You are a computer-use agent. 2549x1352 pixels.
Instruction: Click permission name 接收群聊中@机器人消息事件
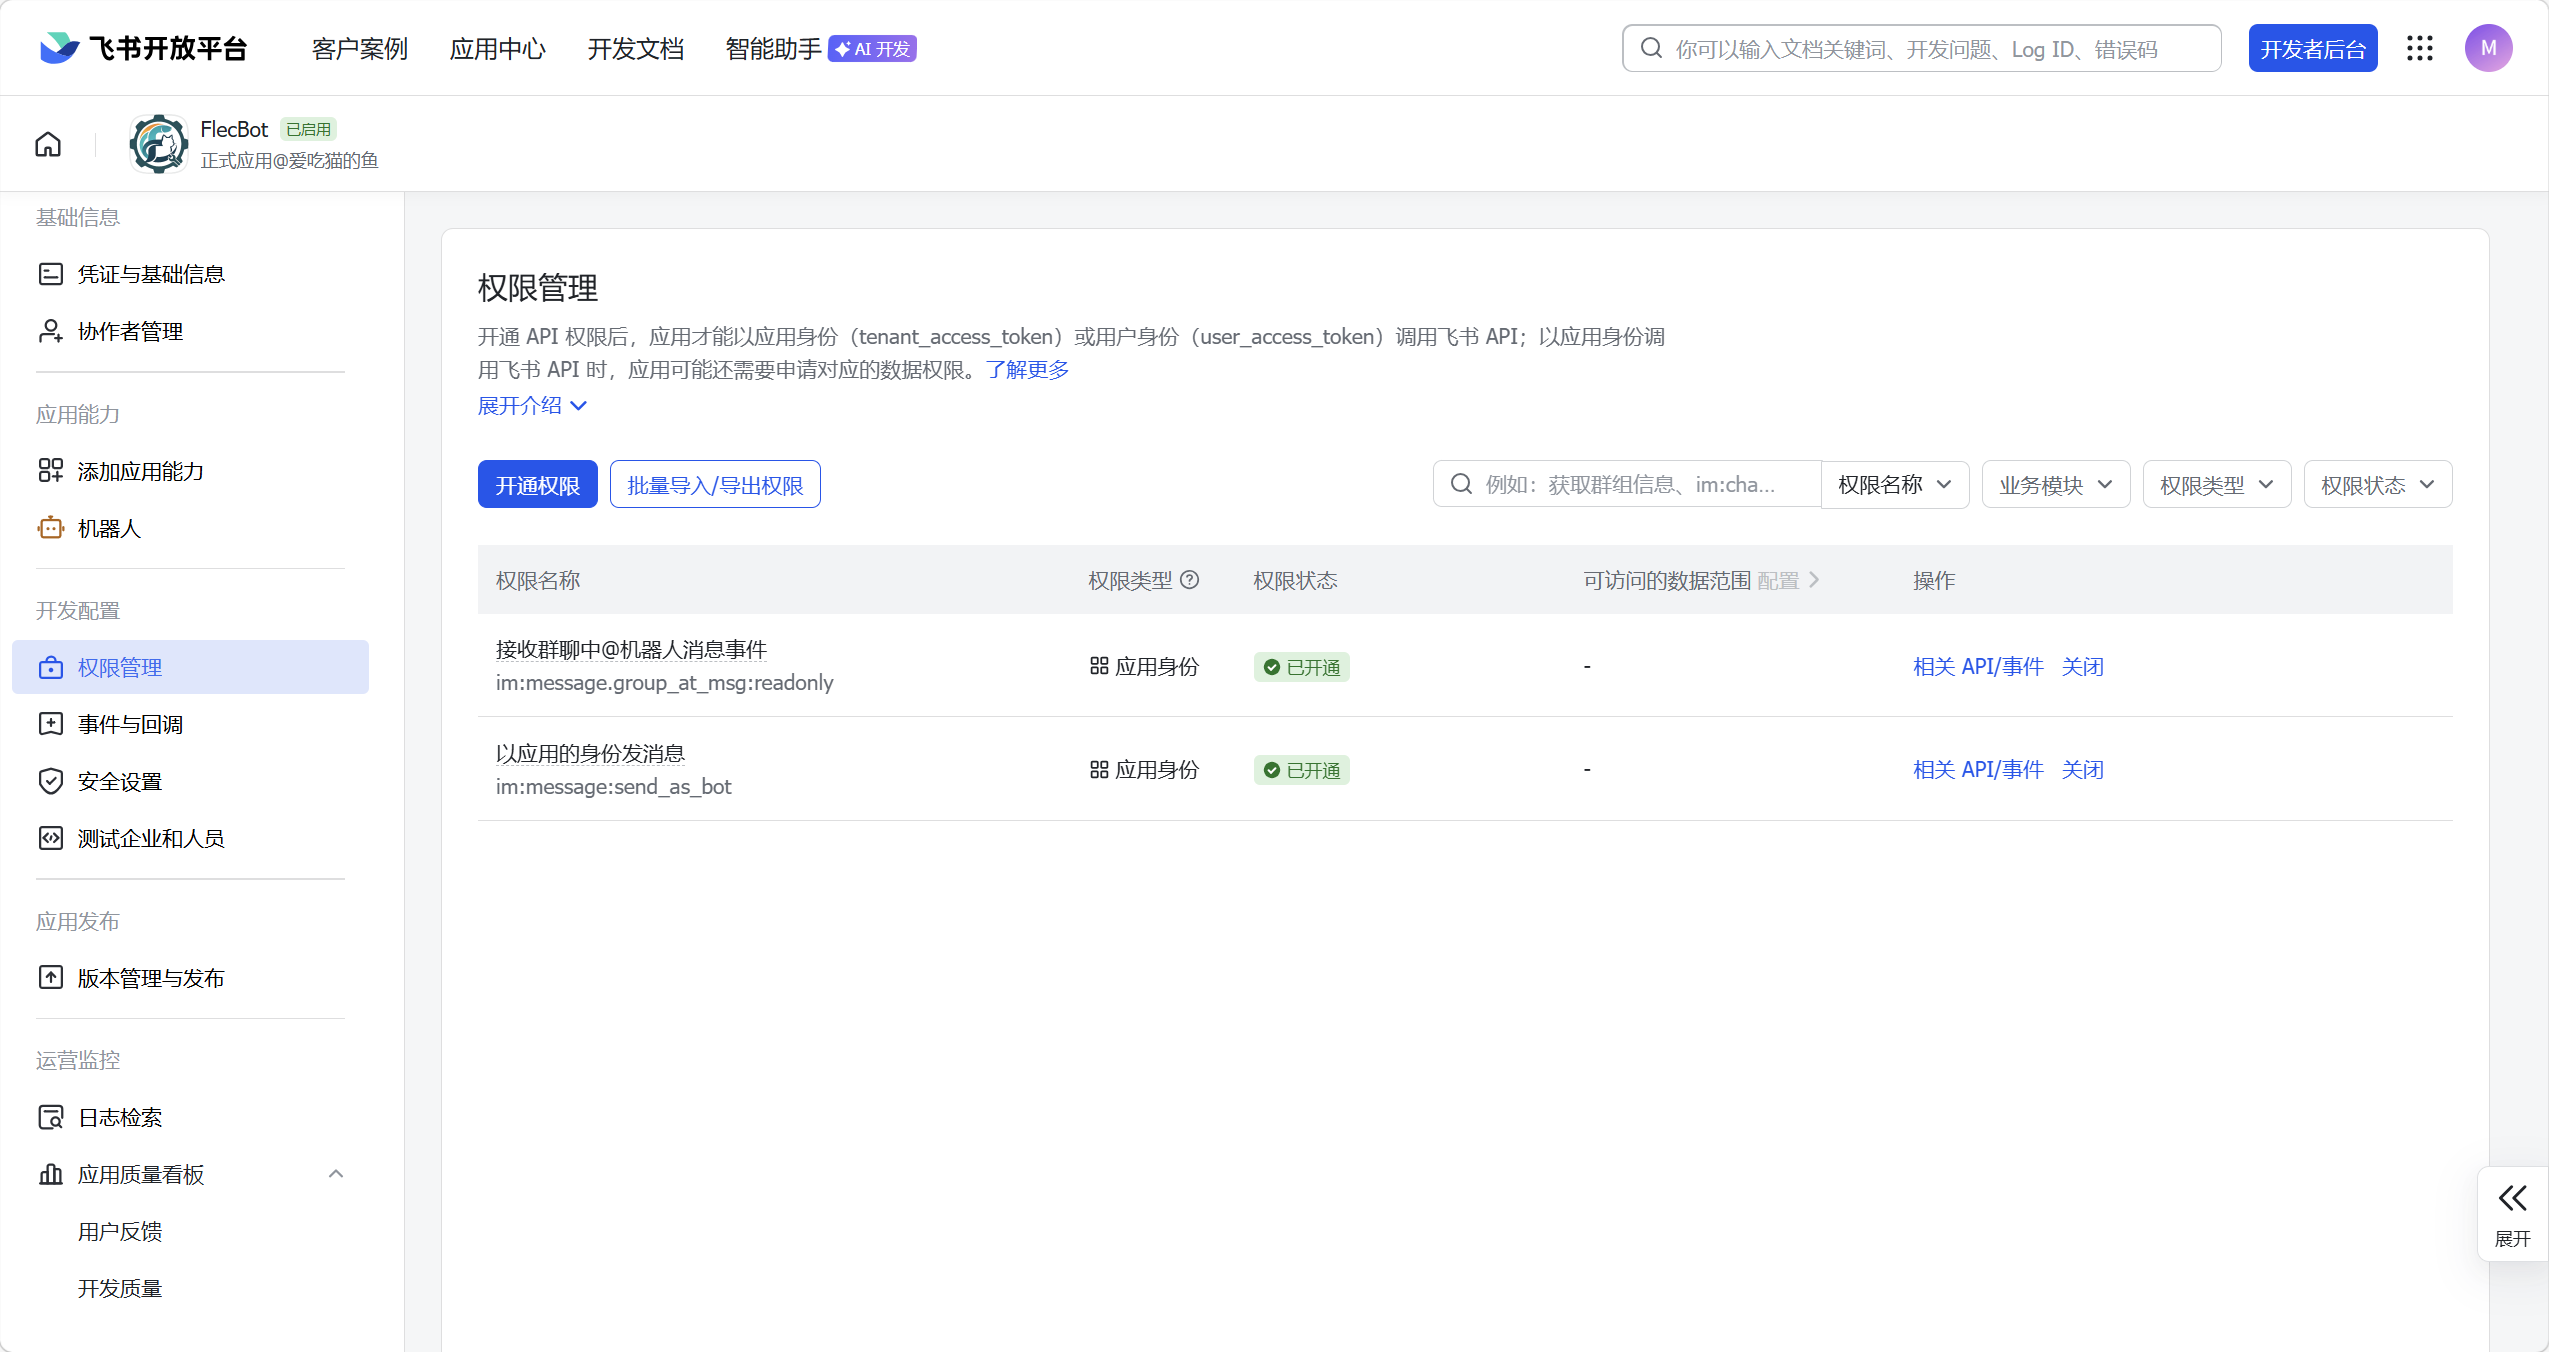pyautogui.click(x=631, y=649)
